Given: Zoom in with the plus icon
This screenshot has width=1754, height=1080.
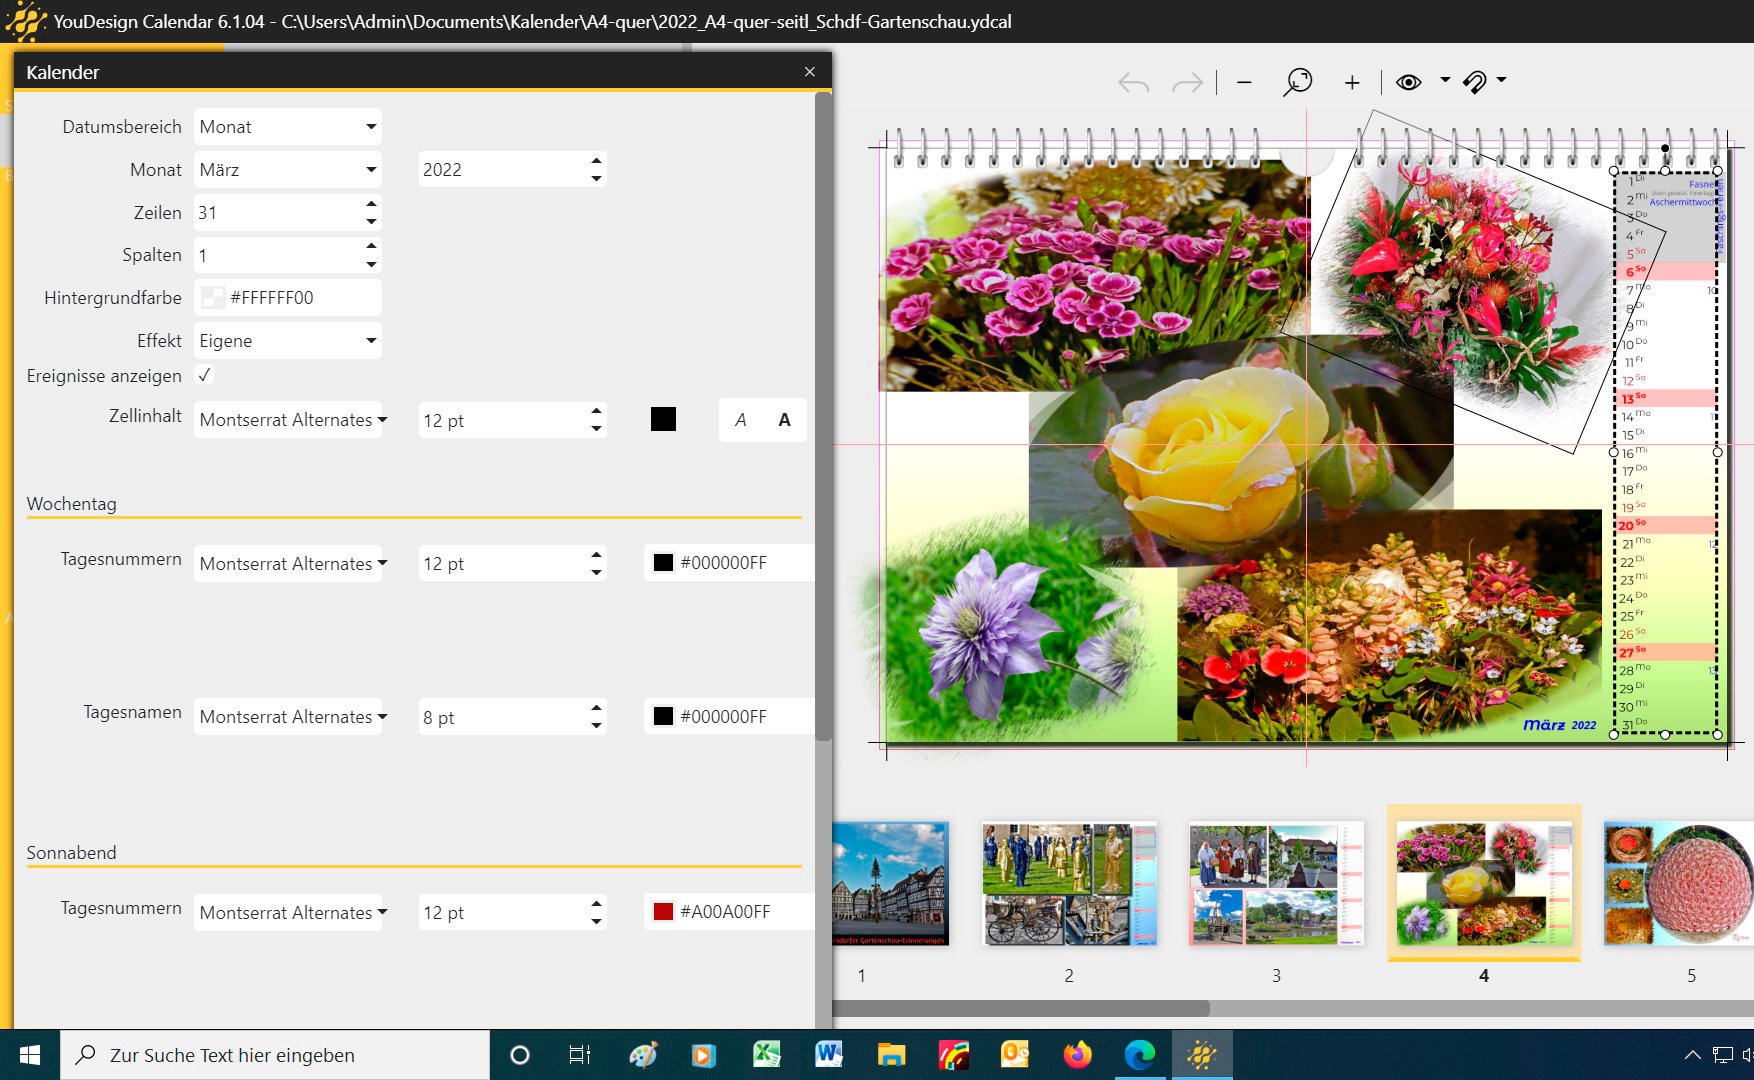Looking at the screenshot, I should [1351, 83].
